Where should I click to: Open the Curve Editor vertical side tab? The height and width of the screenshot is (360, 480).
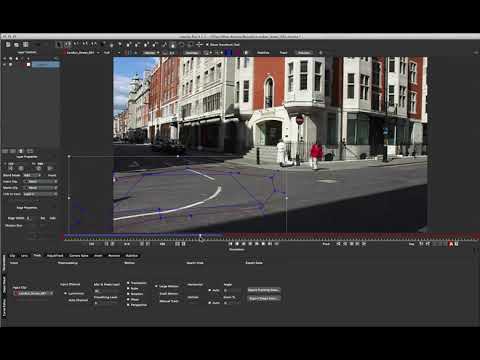(x=4, y=308)
